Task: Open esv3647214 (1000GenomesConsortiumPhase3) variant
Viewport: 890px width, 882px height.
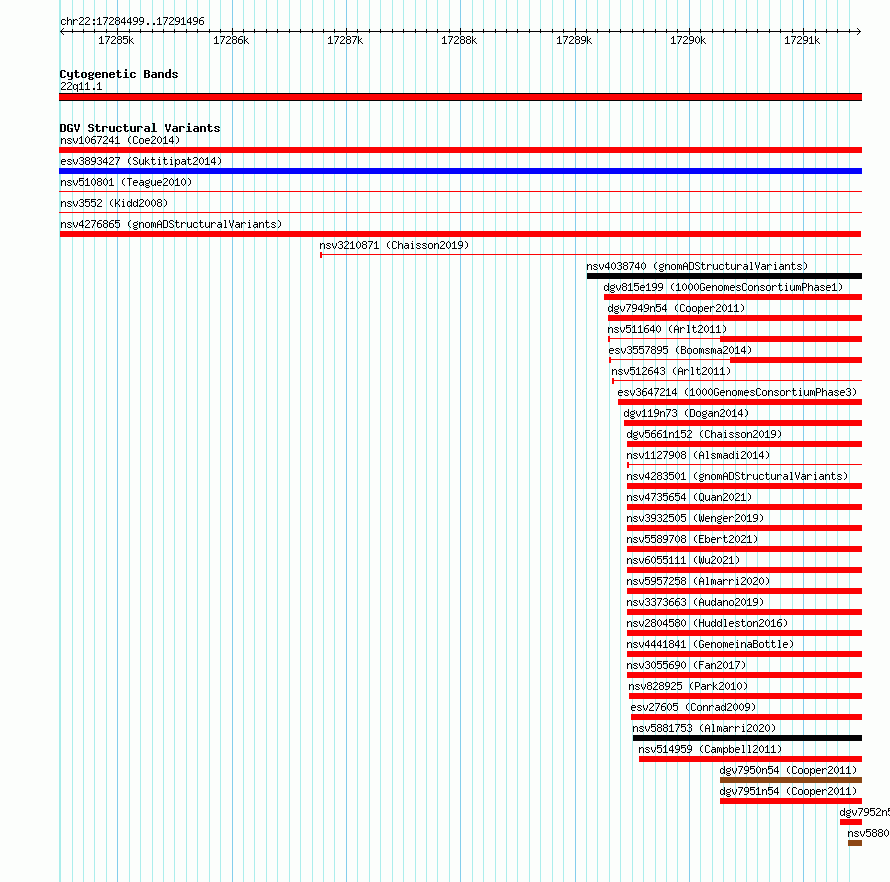Action: pyautogui.click(x=737, y=392)
